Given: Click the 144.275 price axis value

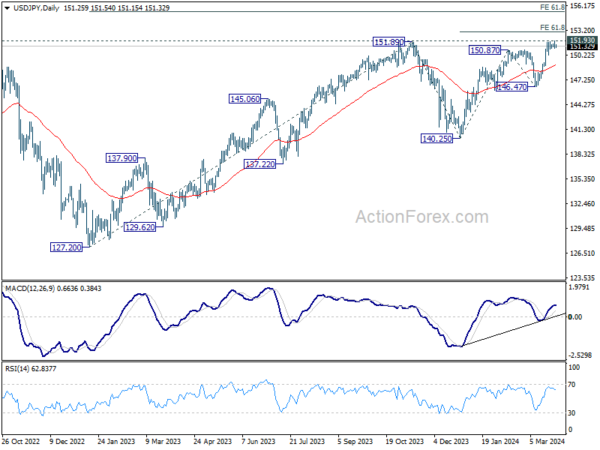Looking at the screenshot, I should [x=582, y=105].
